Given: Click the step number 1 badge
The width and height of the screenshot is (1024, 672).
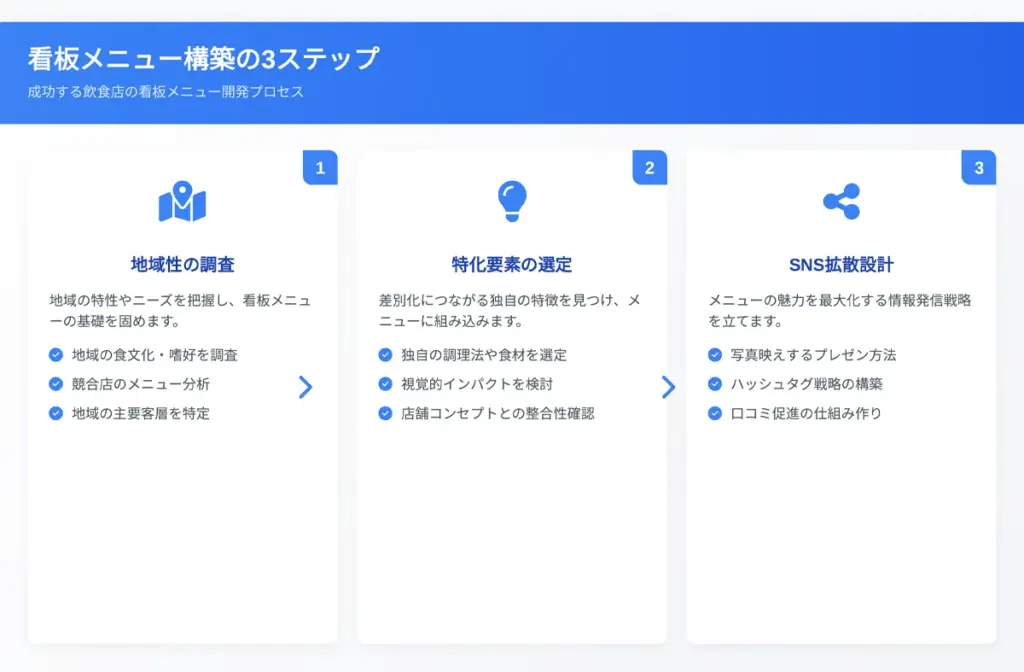Looking at the screenshot, I should (320, 168).
